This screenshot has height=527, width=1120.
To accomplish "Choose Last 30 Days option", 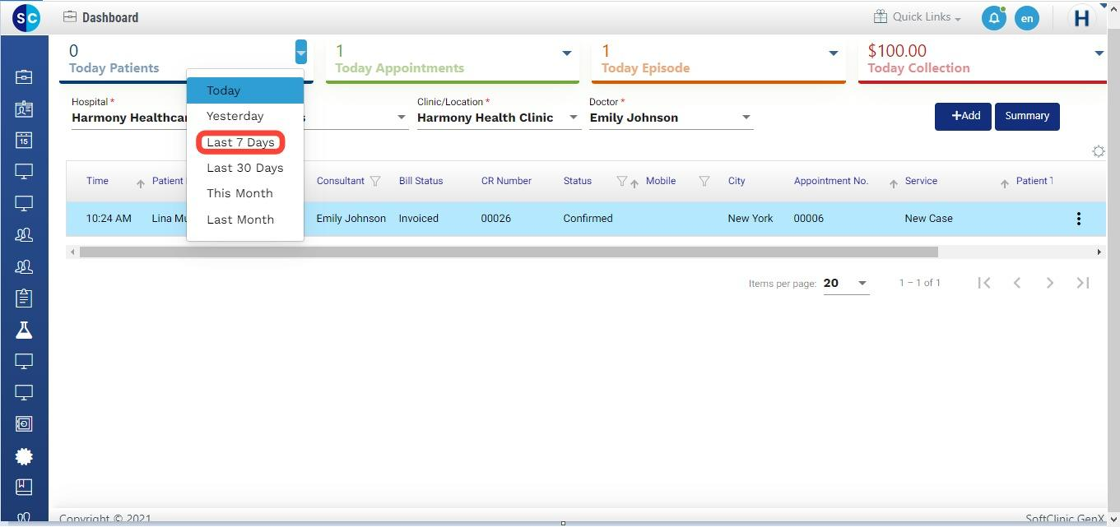I will [245, 169].
